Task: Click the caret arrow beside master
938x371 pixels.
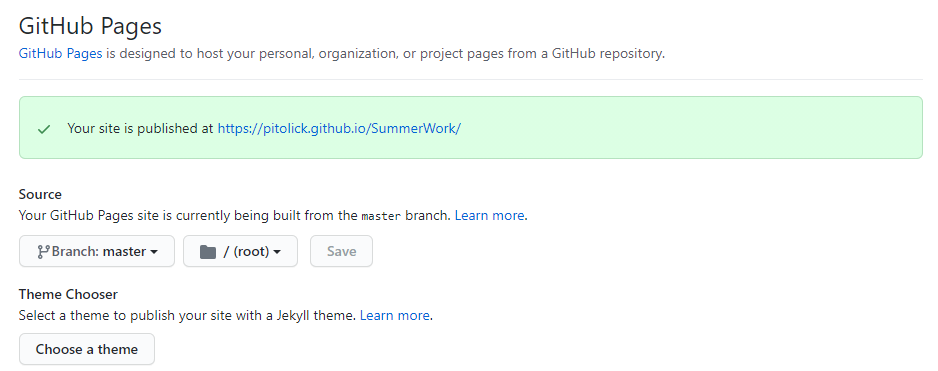Action: [x=154, y=253]
